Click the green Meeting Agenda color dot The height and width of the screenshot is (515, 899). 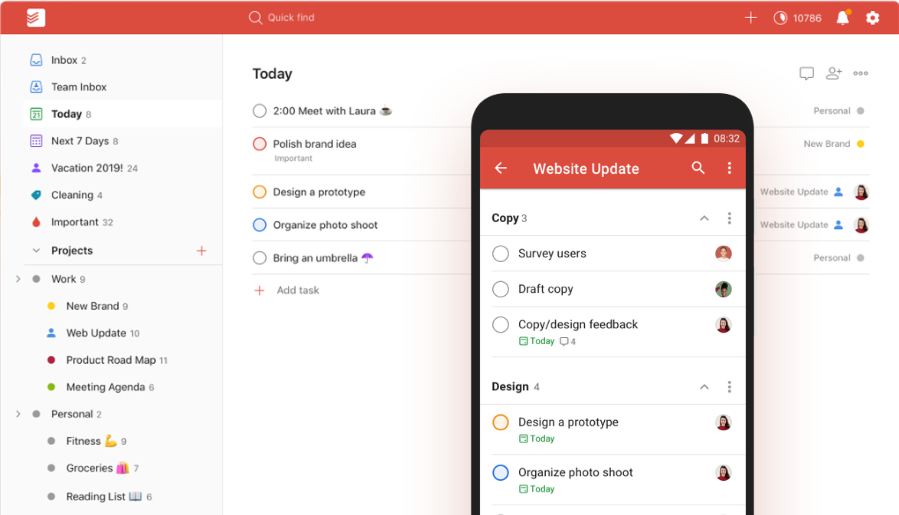coord(51,387)
